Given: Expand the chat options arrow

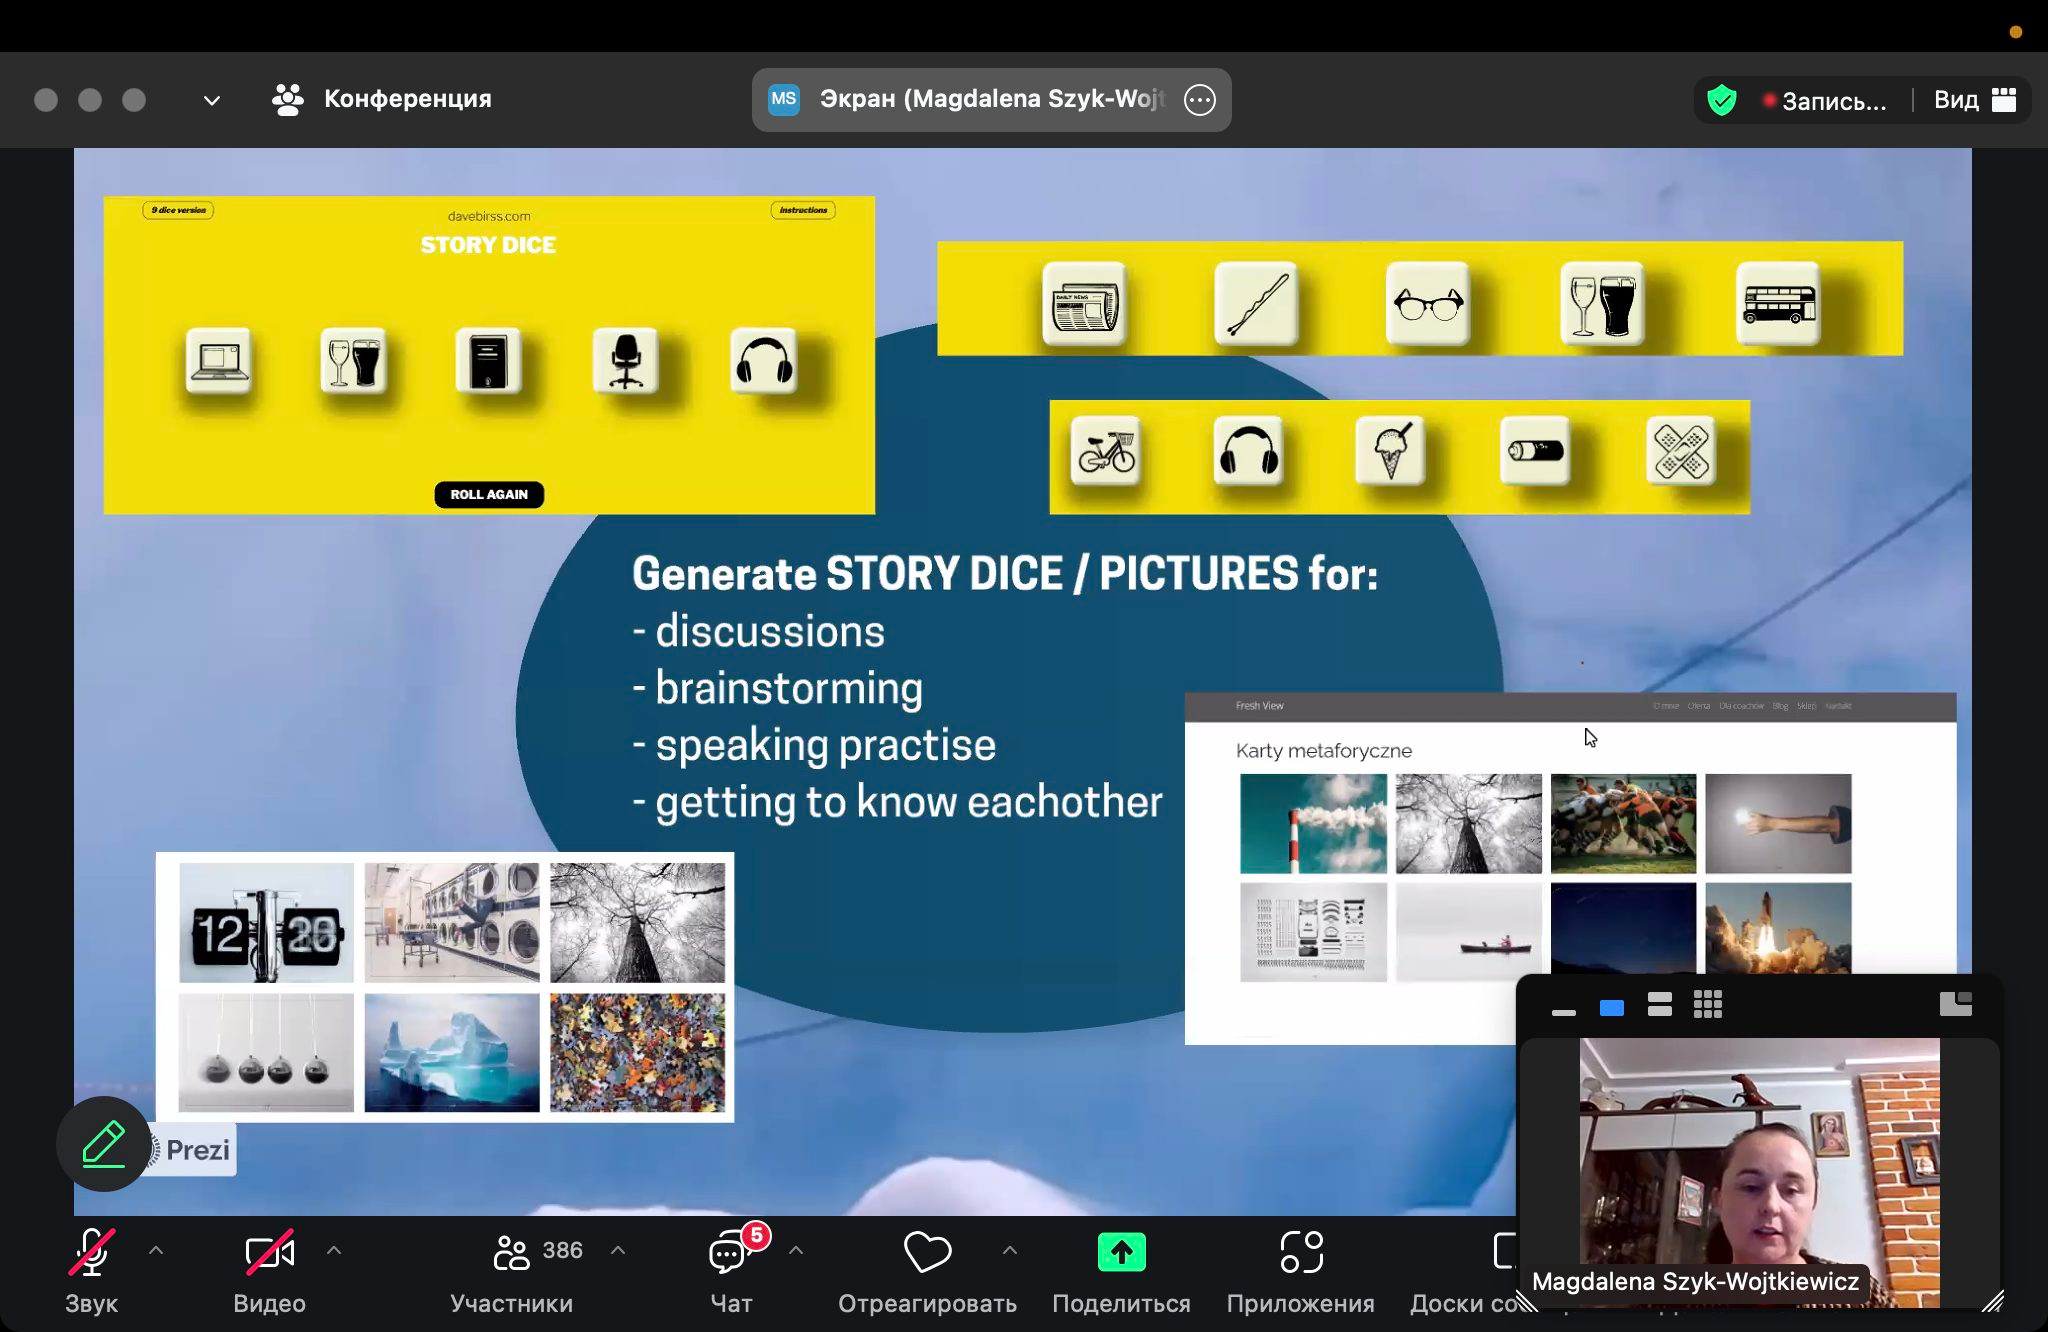Looking at the screenshot, I should (x=796, y=1250).
